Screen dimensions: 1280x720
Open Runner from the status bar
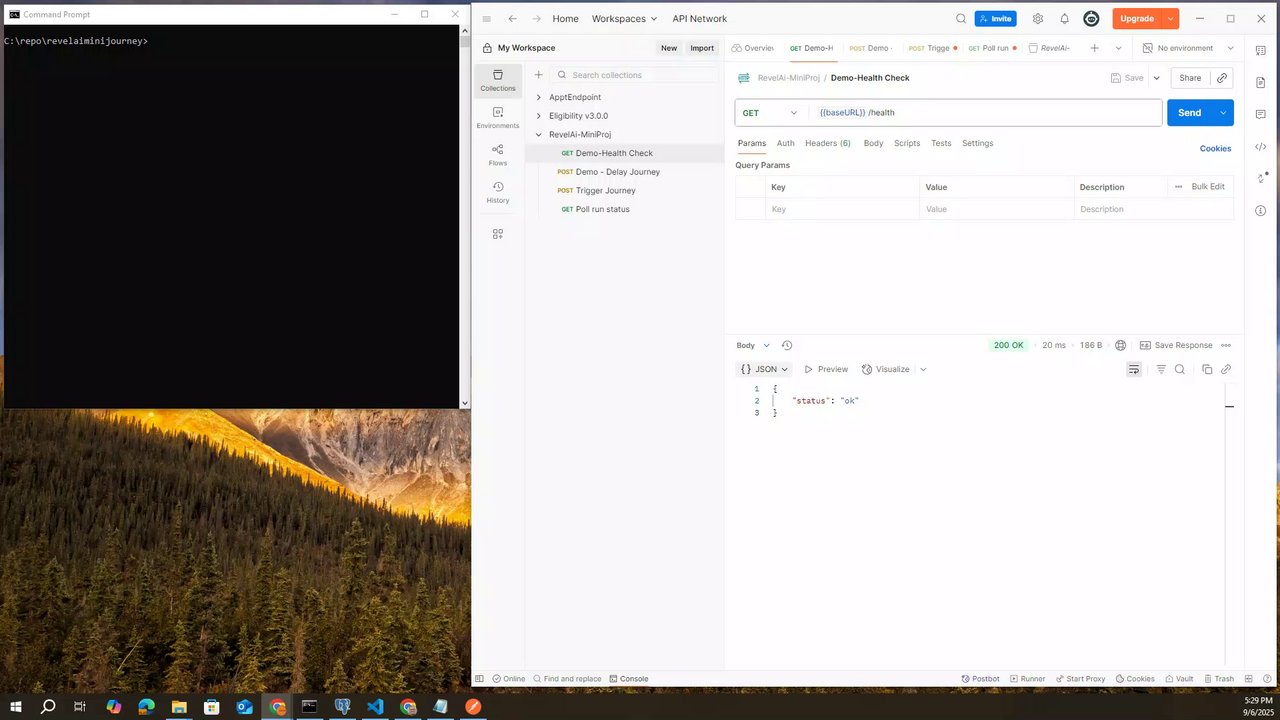click(x=1027, y=679)
